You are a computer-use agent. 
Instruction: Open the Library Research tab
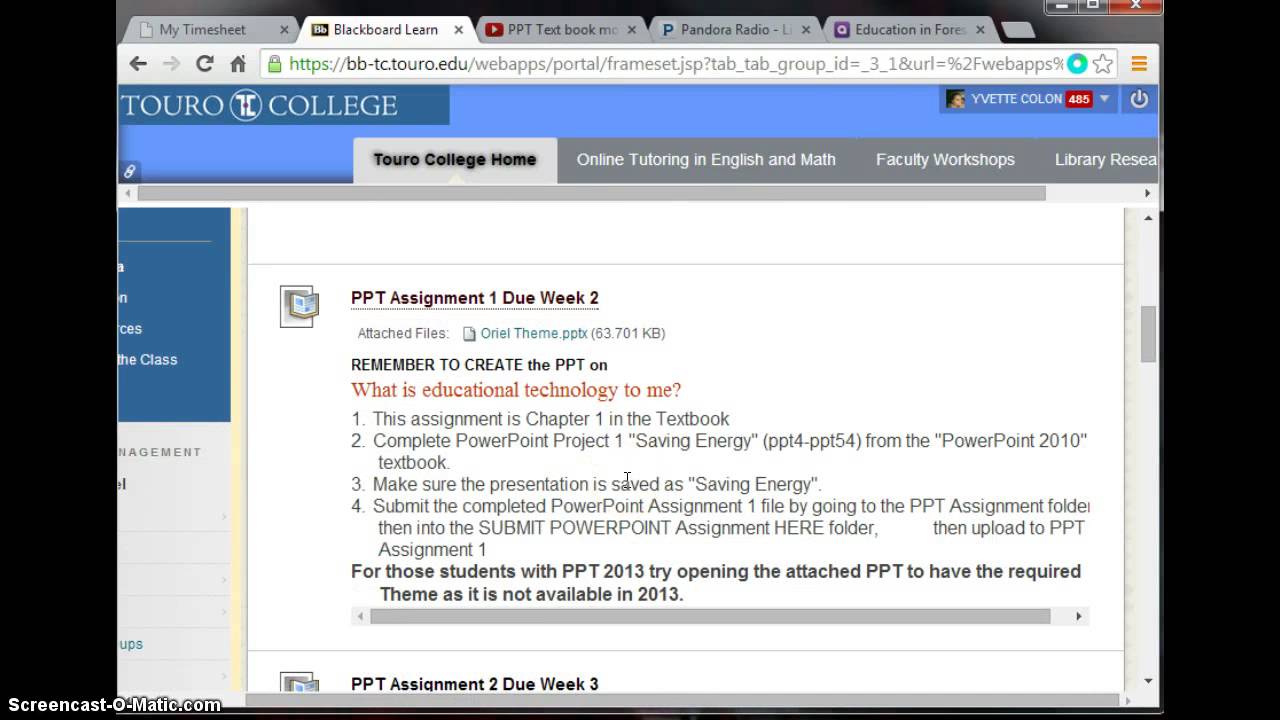[x=1105, y=160]
